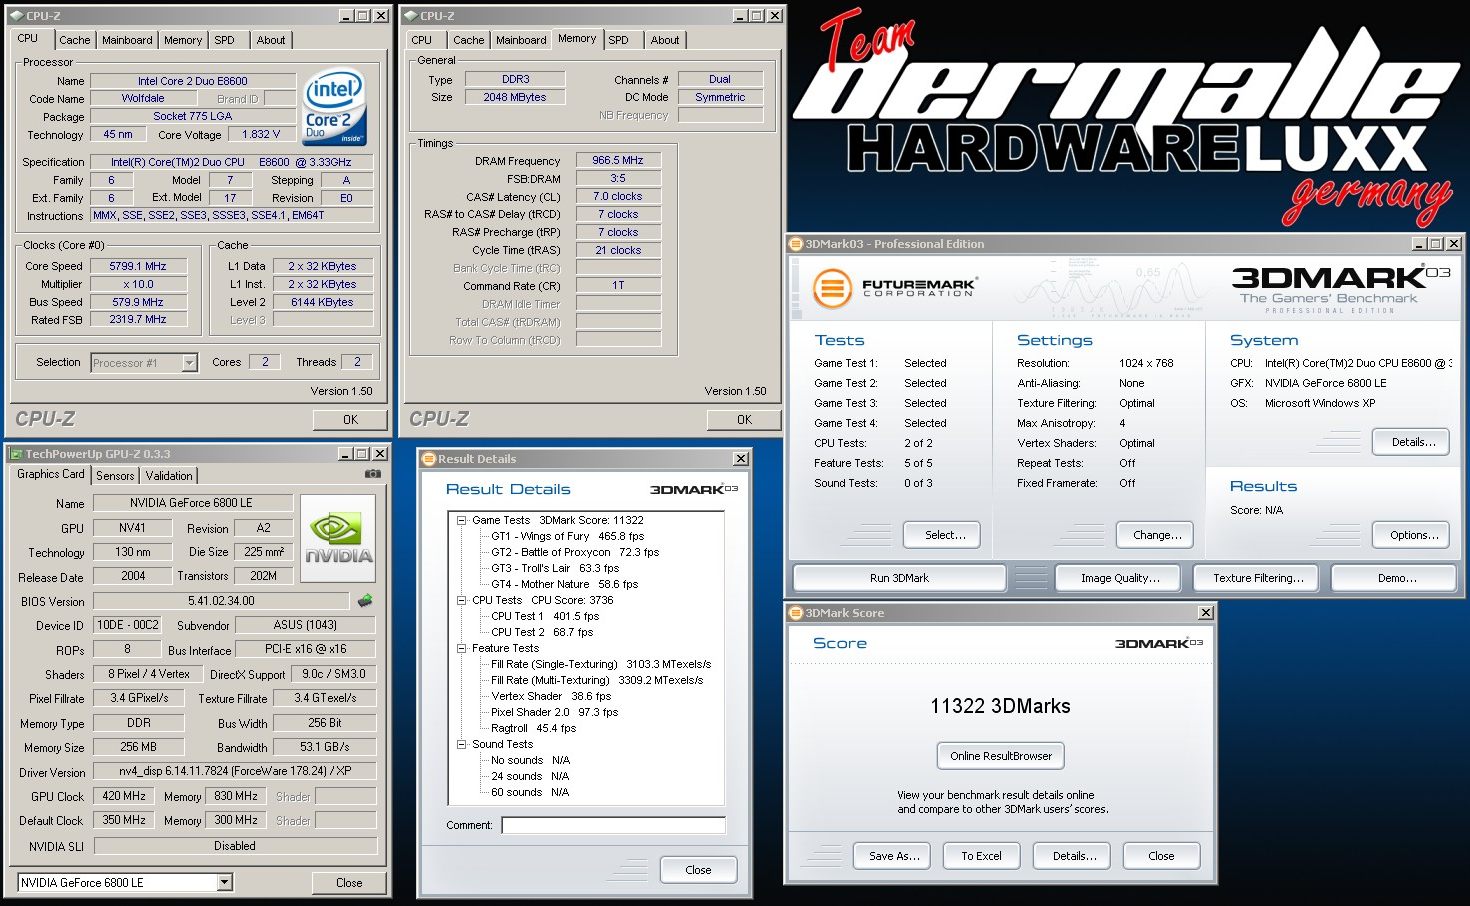Click the Memory CPU-Z window title icon
The image size is (1470, 906).
409,16
